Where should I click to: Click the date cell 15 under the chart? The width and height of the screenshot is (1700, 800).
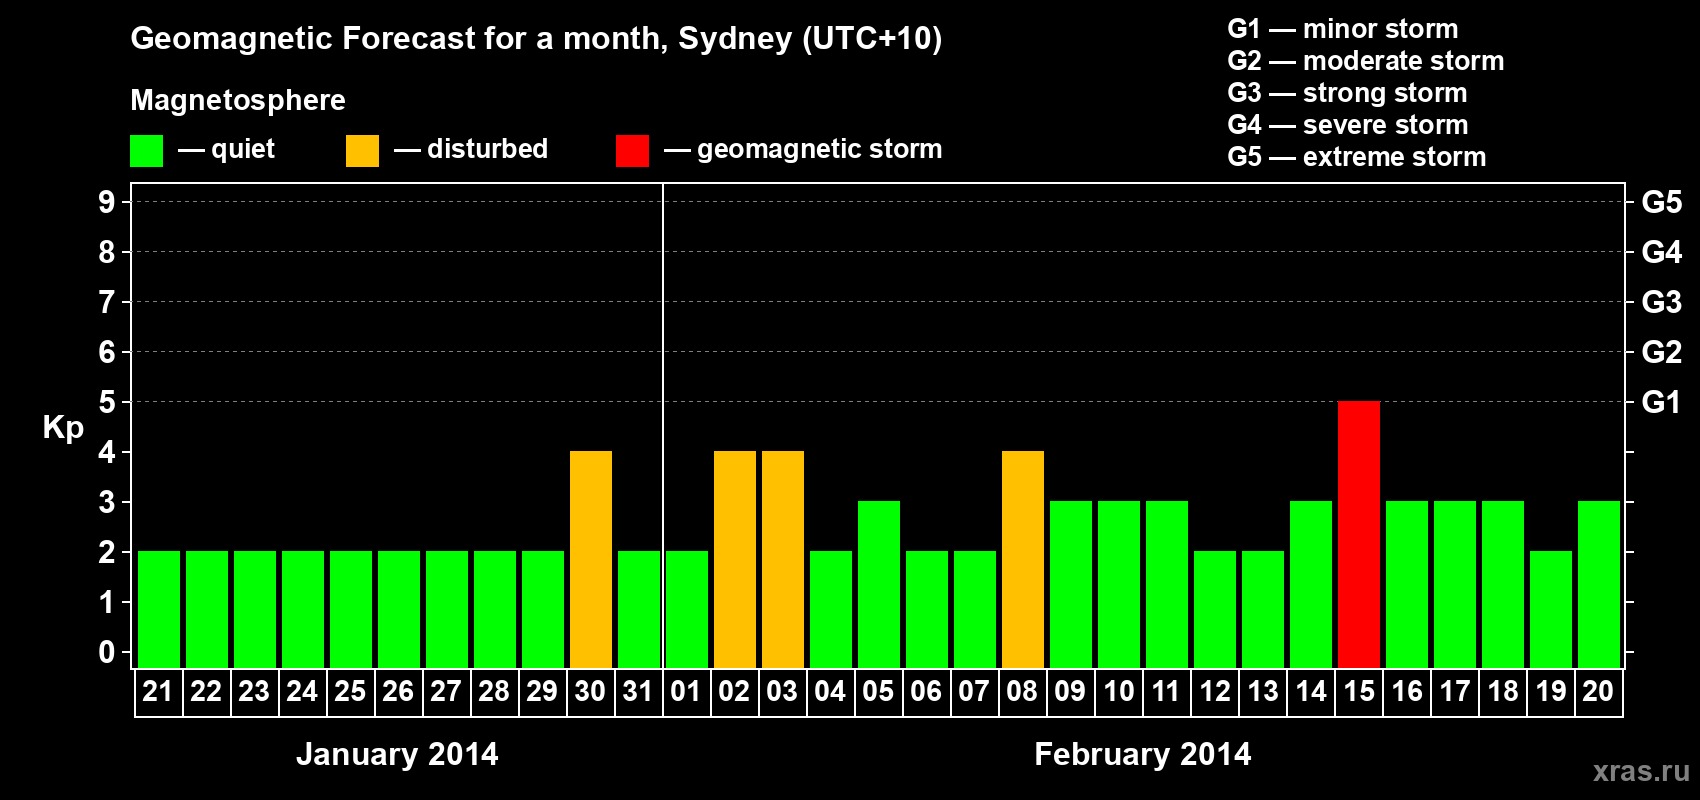(1359, 692)
